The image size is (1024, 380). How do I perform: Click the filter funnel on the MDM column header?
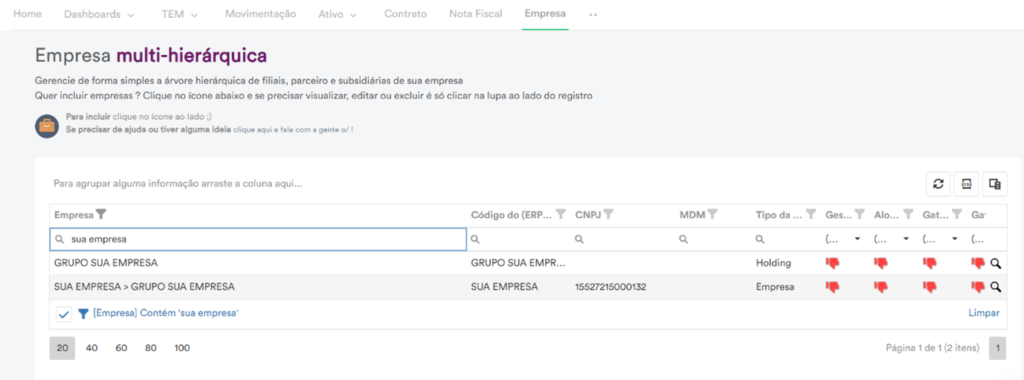(x=712, y=214)
